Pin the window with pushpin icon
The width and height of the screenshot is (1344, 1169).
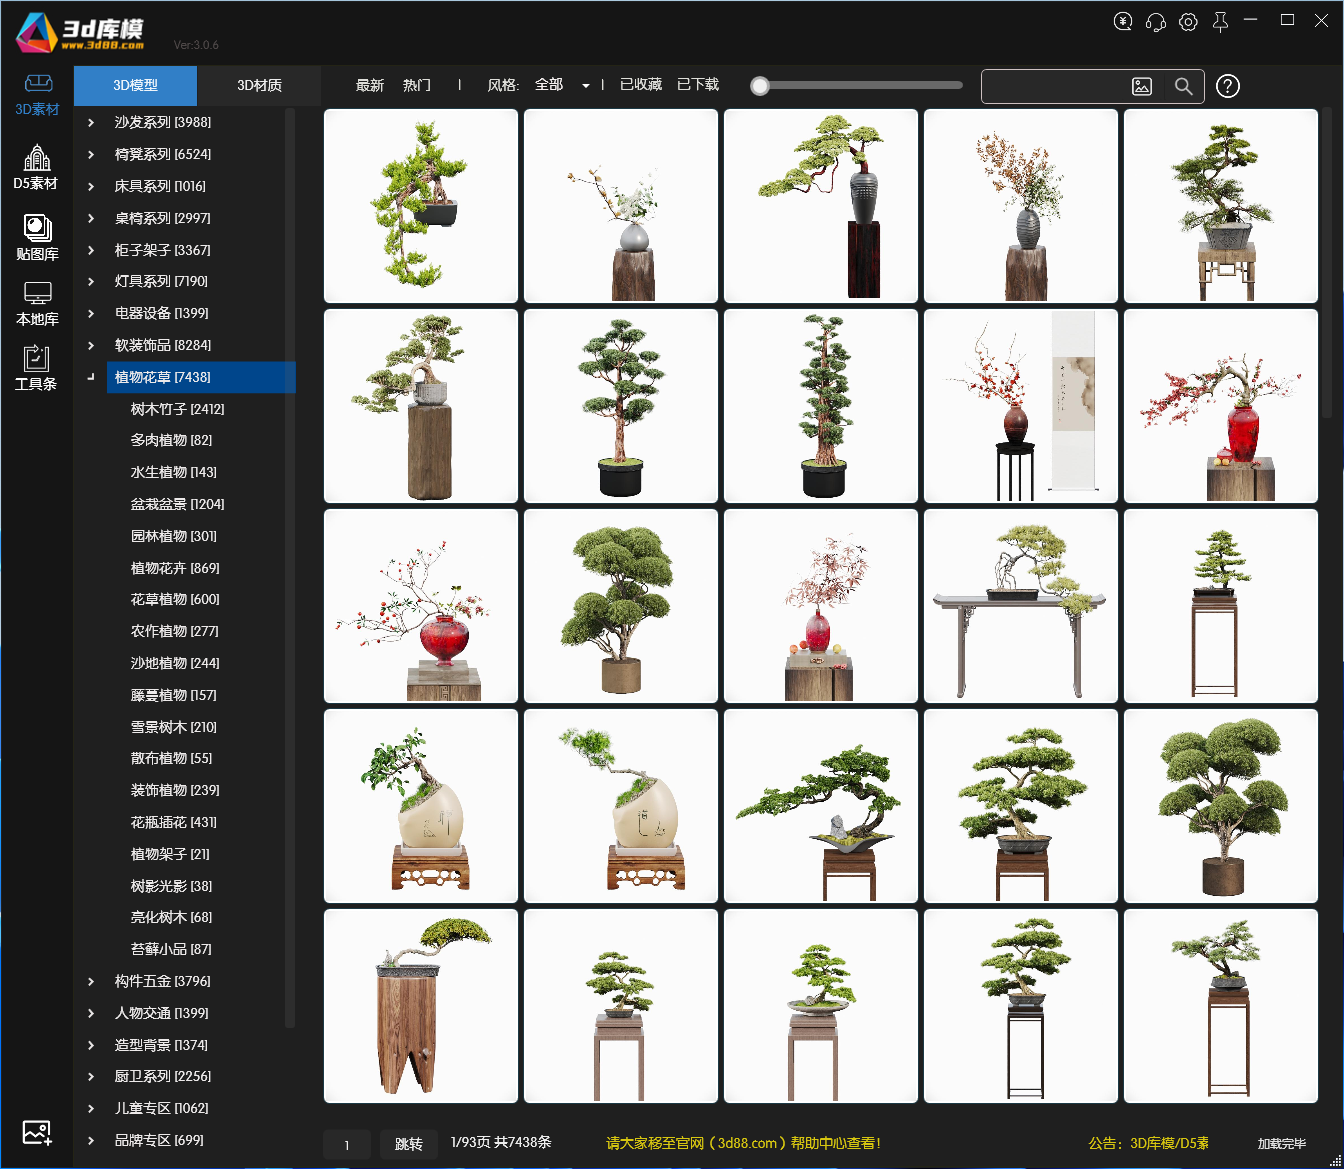pyautogui.click(x=1220, y=21)
